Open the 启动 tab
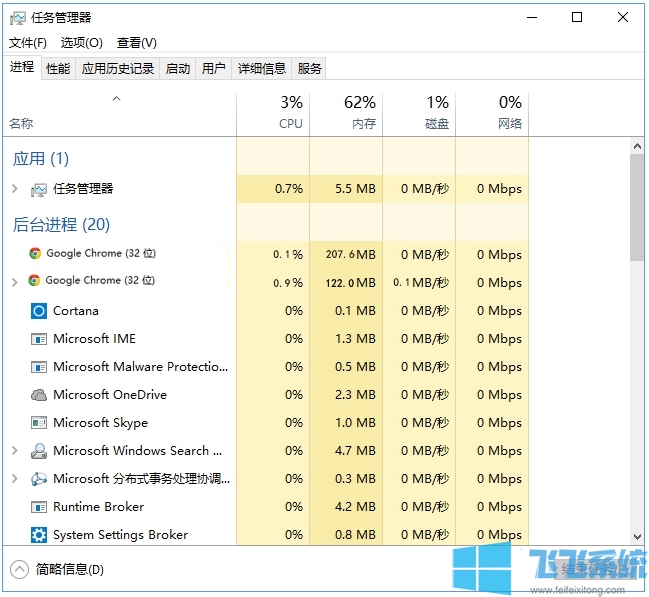The height and width of the screenshot is (597, 649). pos(177,68)
